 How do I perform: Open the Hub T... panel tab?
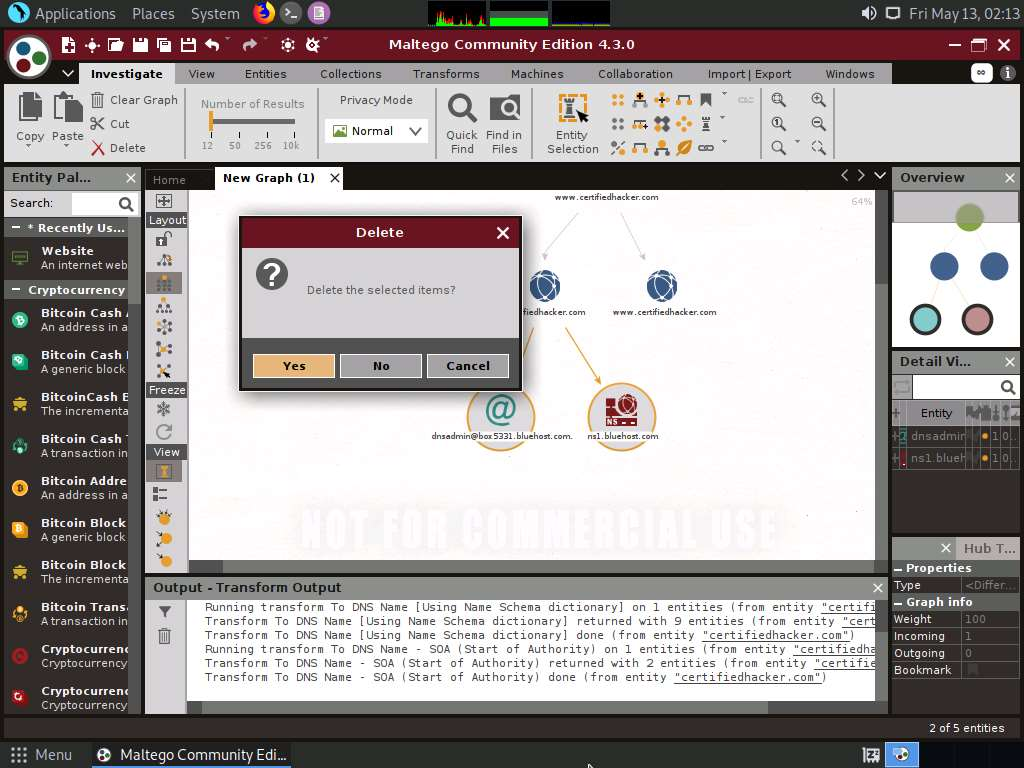click(x=989, y=549)
